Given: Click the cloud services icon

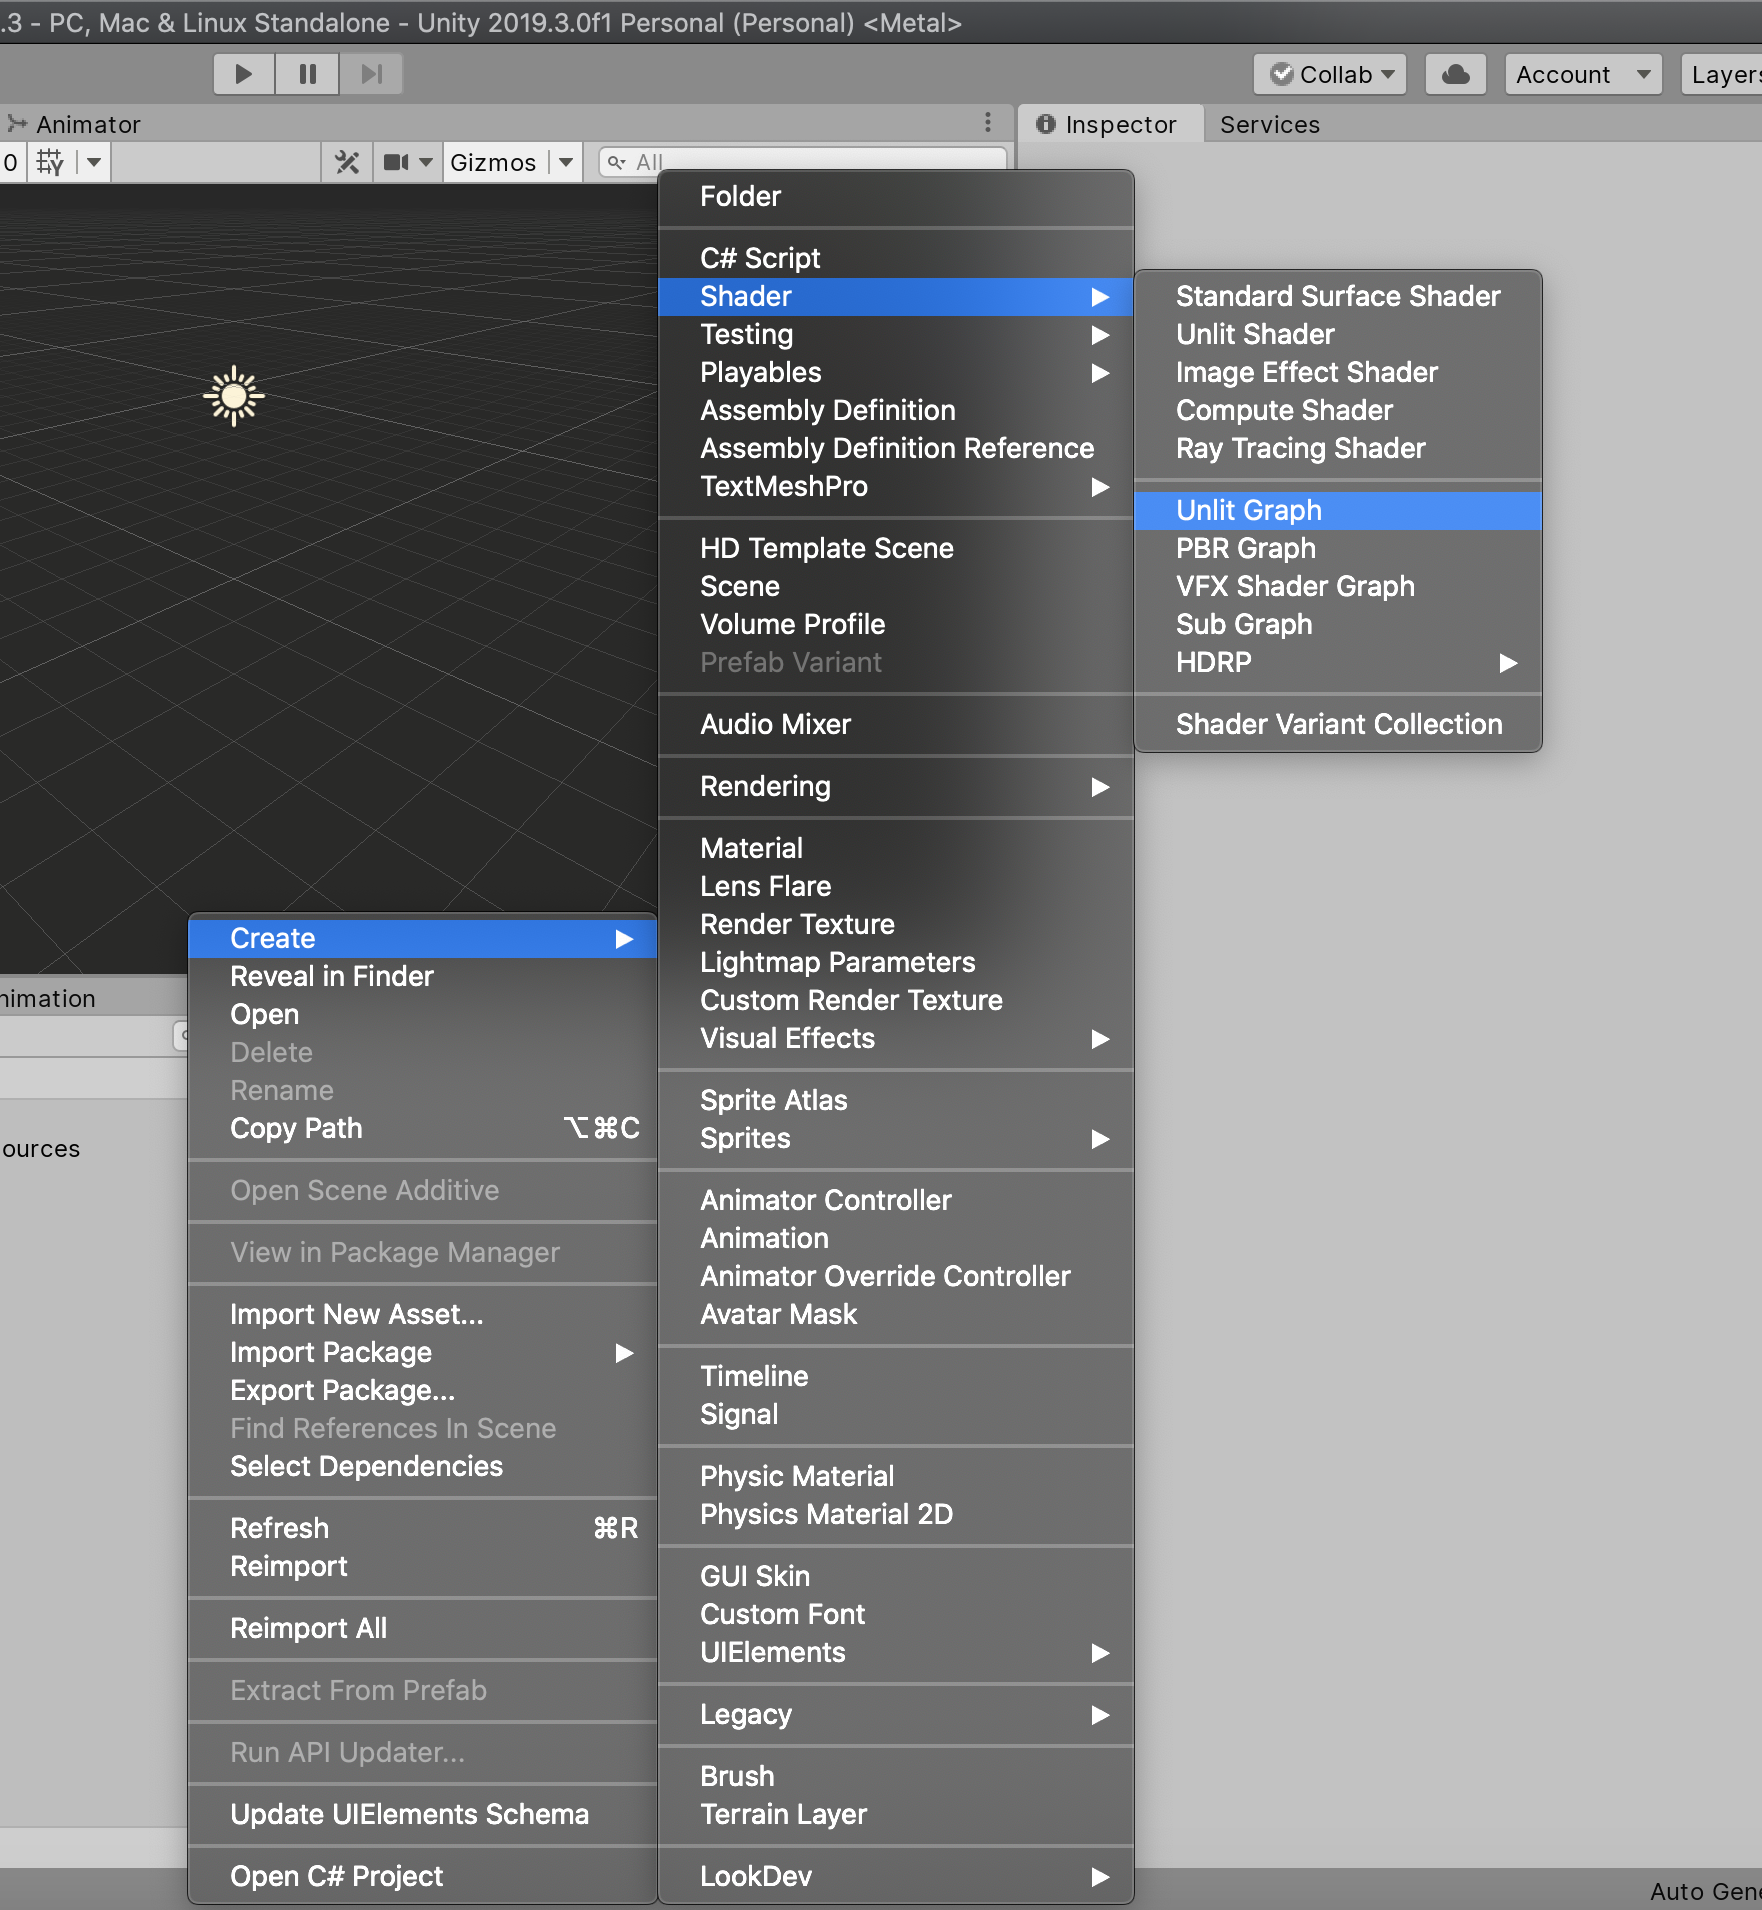Looking at the screenshot, I should coord(1455,74).
